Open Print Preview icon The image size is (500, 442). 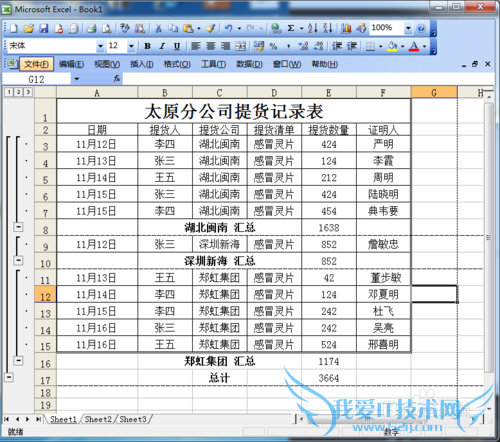point(107,28)
